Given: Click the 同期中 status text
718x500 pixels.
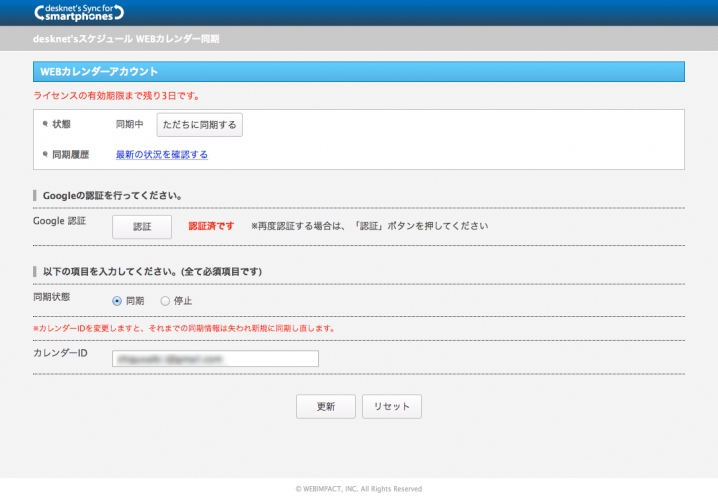Looking at the screenshot, I should [129, 124].
